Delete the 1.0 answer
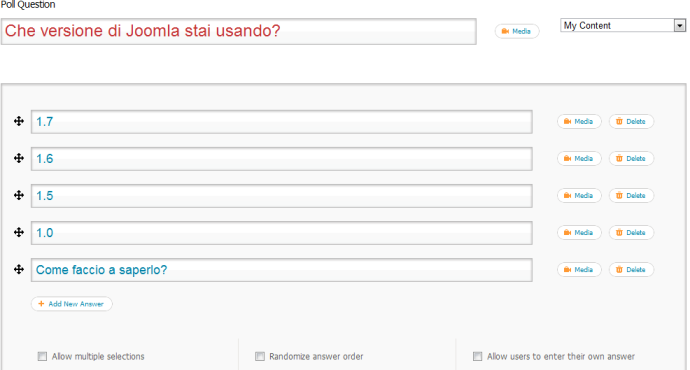Viewport: 690px width, 370px height. coord(631,232)
